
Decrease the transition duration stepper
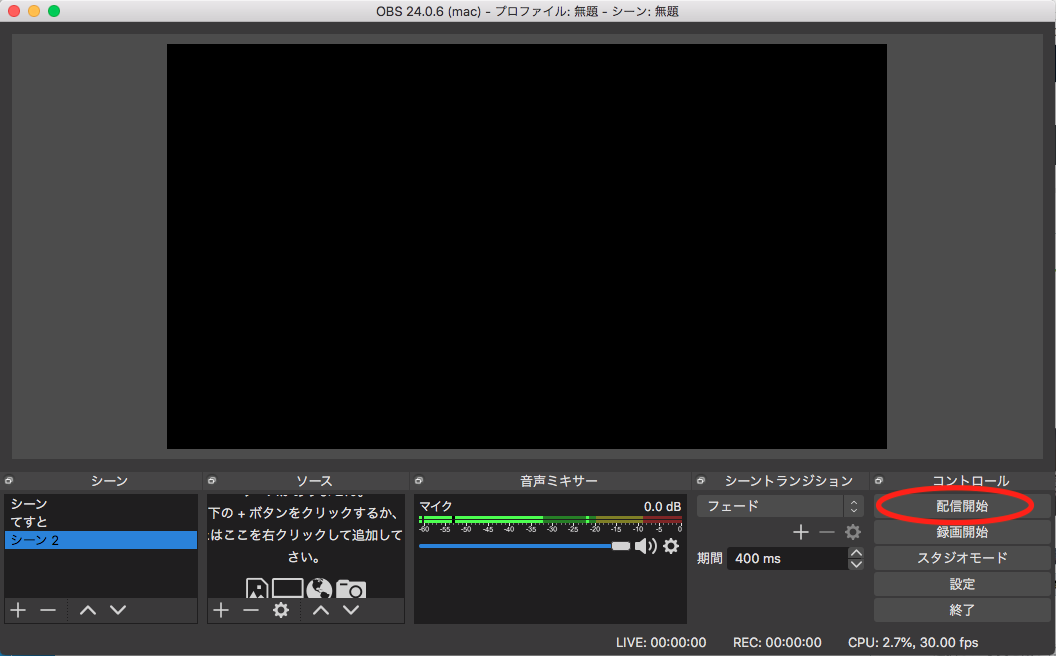pyautogui.click(x=856, y=564)
